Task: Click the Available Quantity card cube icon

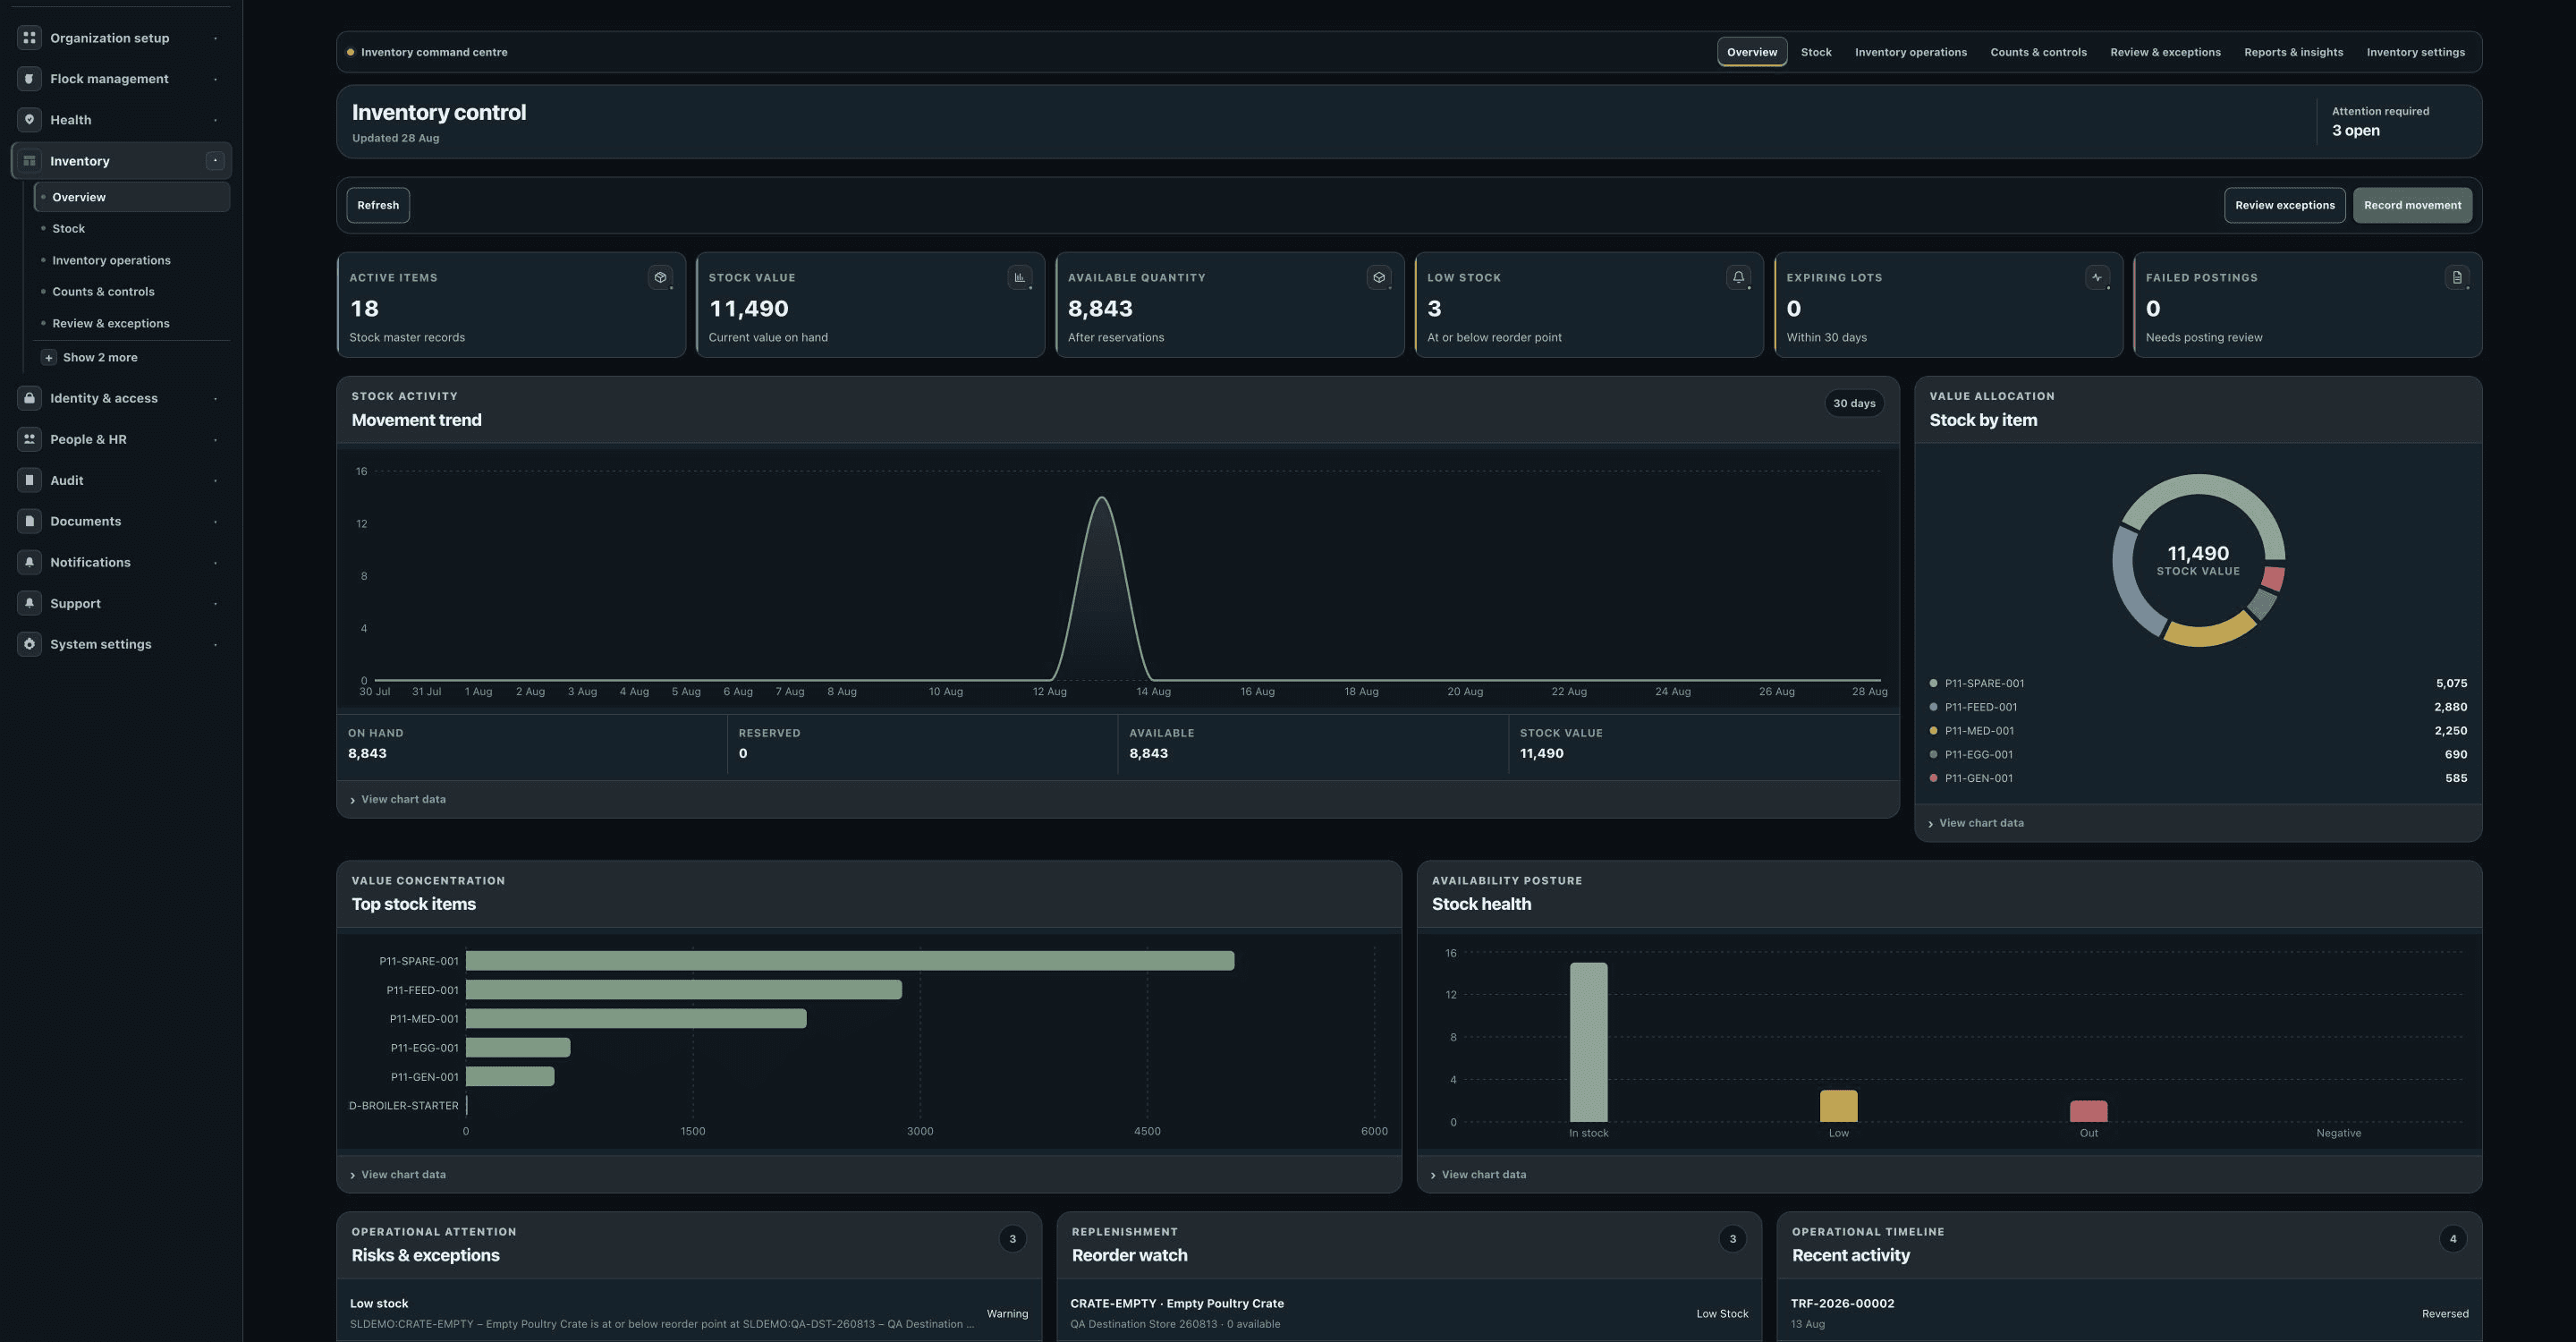Action: 1379,278
